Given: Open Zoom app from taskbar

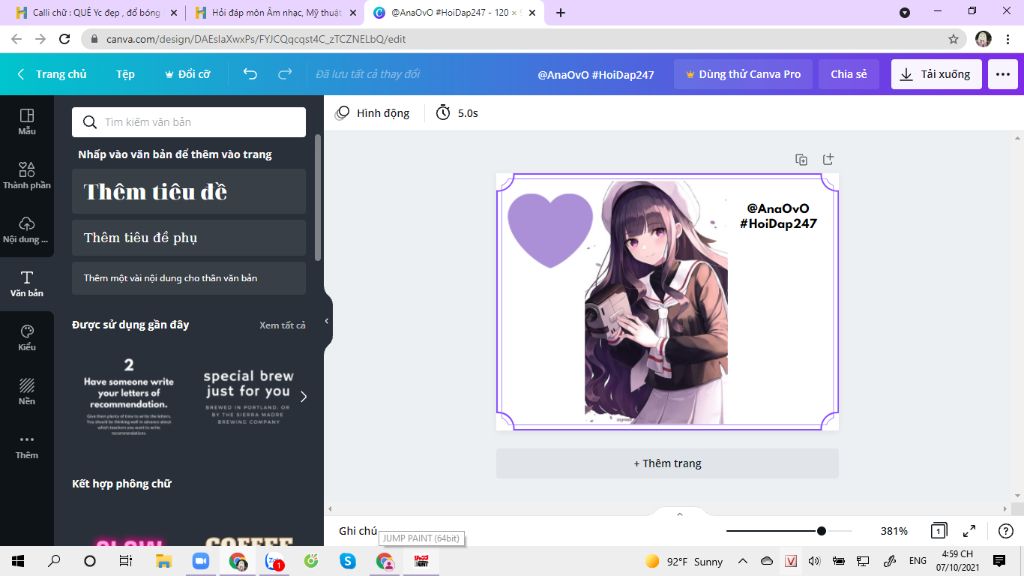Looking at the screenshot, I should pos(200,561).
